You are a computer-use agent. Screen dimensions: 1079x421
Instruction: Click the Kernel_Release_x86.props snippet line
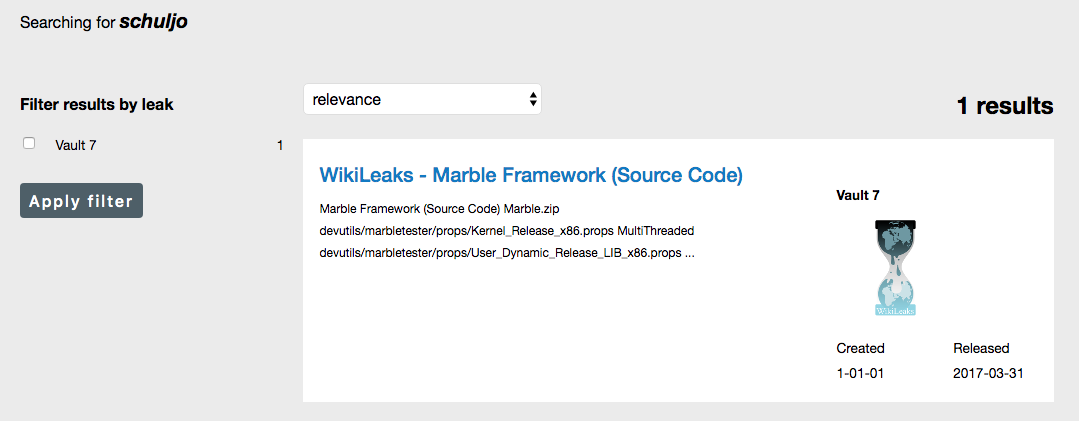(x=507, y=230)
